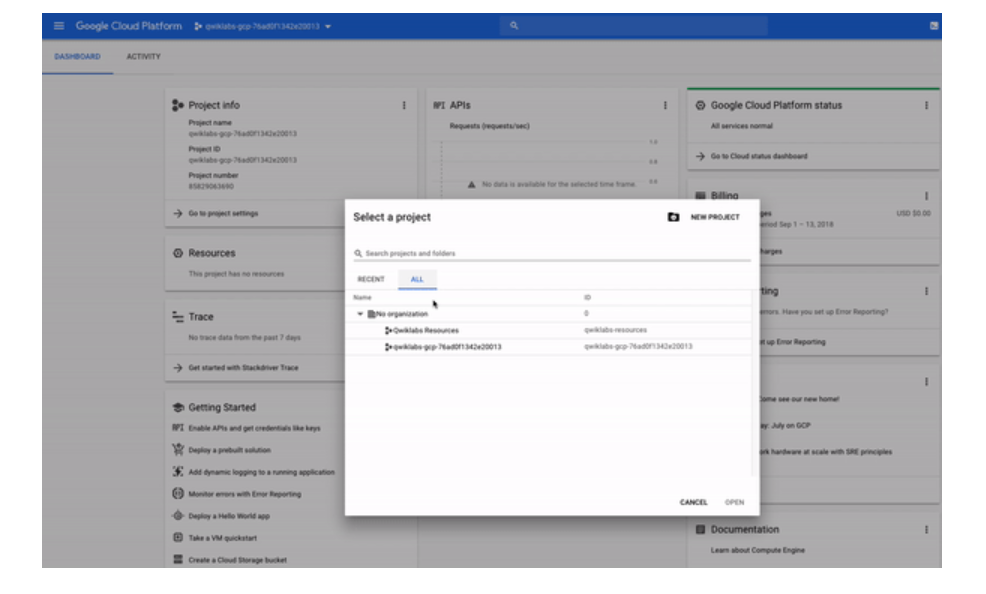
Task: Click the search magnifier icon in header
Action: point(514,26)
